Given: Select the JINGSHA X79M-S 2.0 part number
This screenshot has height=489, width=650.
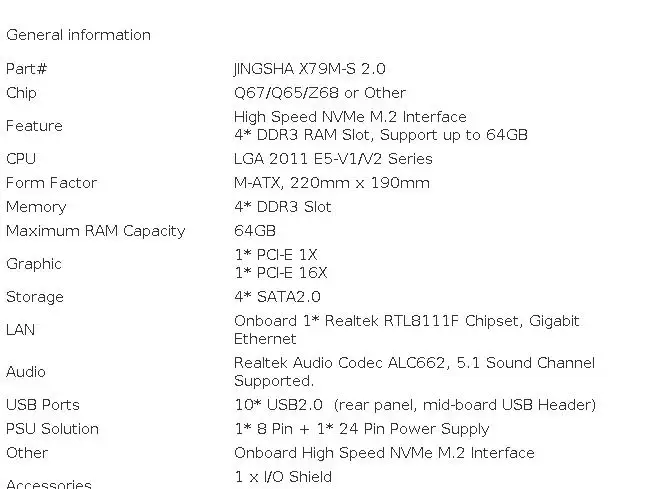Looking at the screenshot, I should 309,69.
